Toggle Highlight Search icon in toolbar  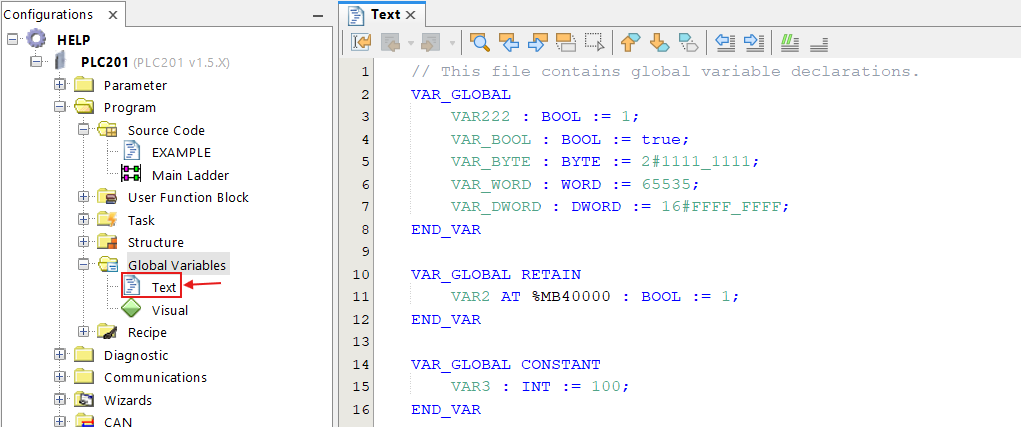click(565, 42)
